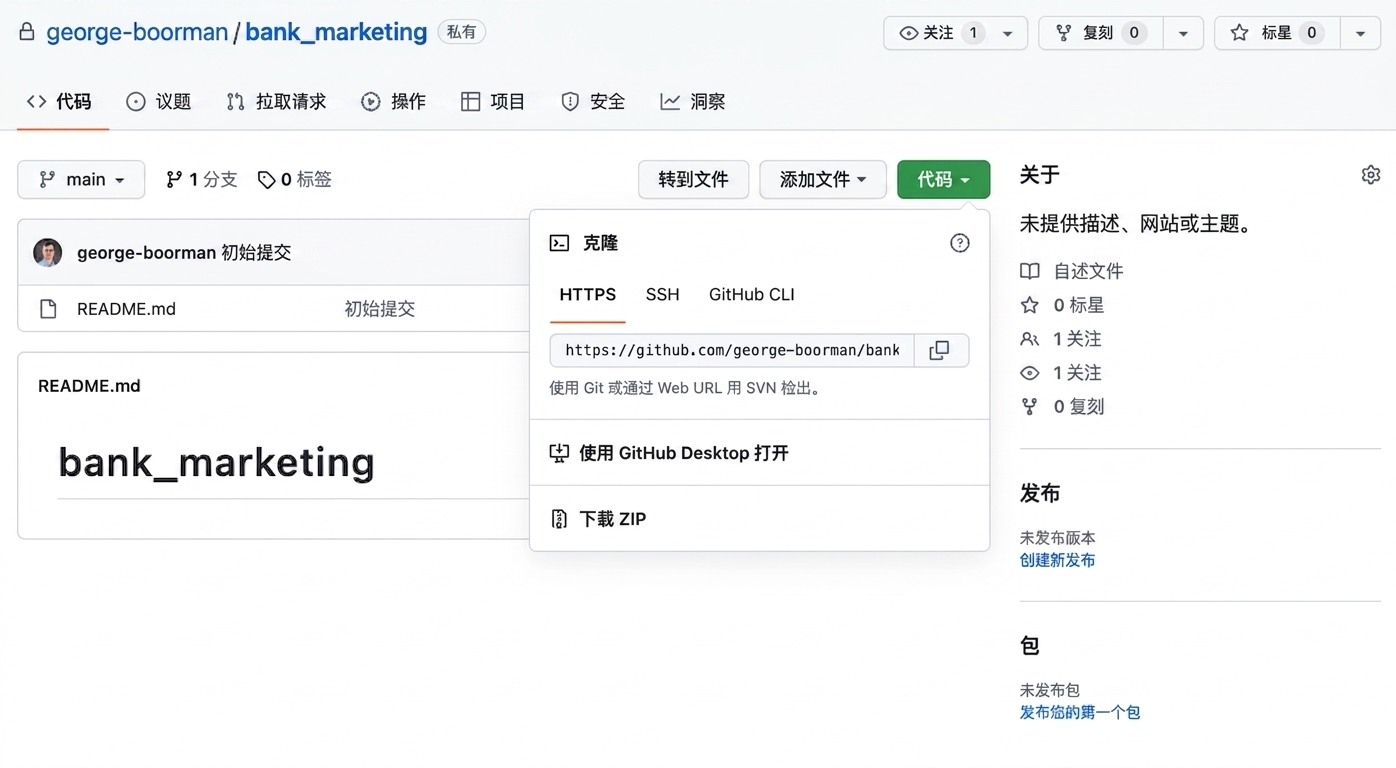The height and width of the screenshot is (768, 1396).
Task: Star repository with 标星 button
Action: point(1277,33)
